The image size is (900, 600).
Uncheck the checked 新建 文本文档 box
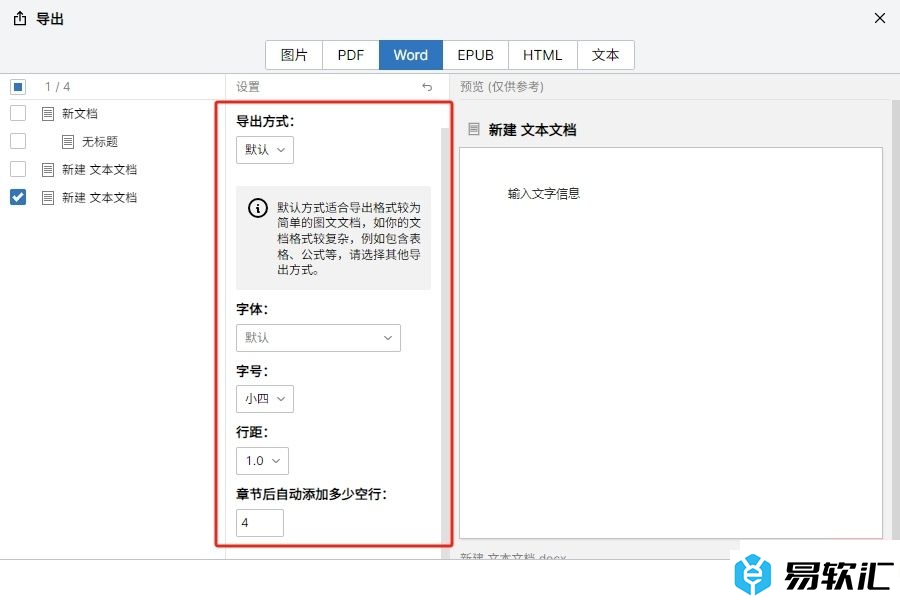(18, 198)
